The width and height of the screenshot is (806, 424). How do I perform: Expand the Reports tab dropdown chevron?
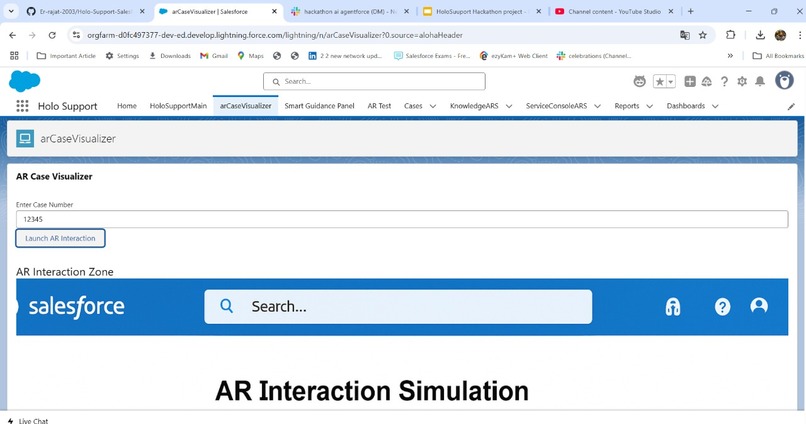click(650, 106)
